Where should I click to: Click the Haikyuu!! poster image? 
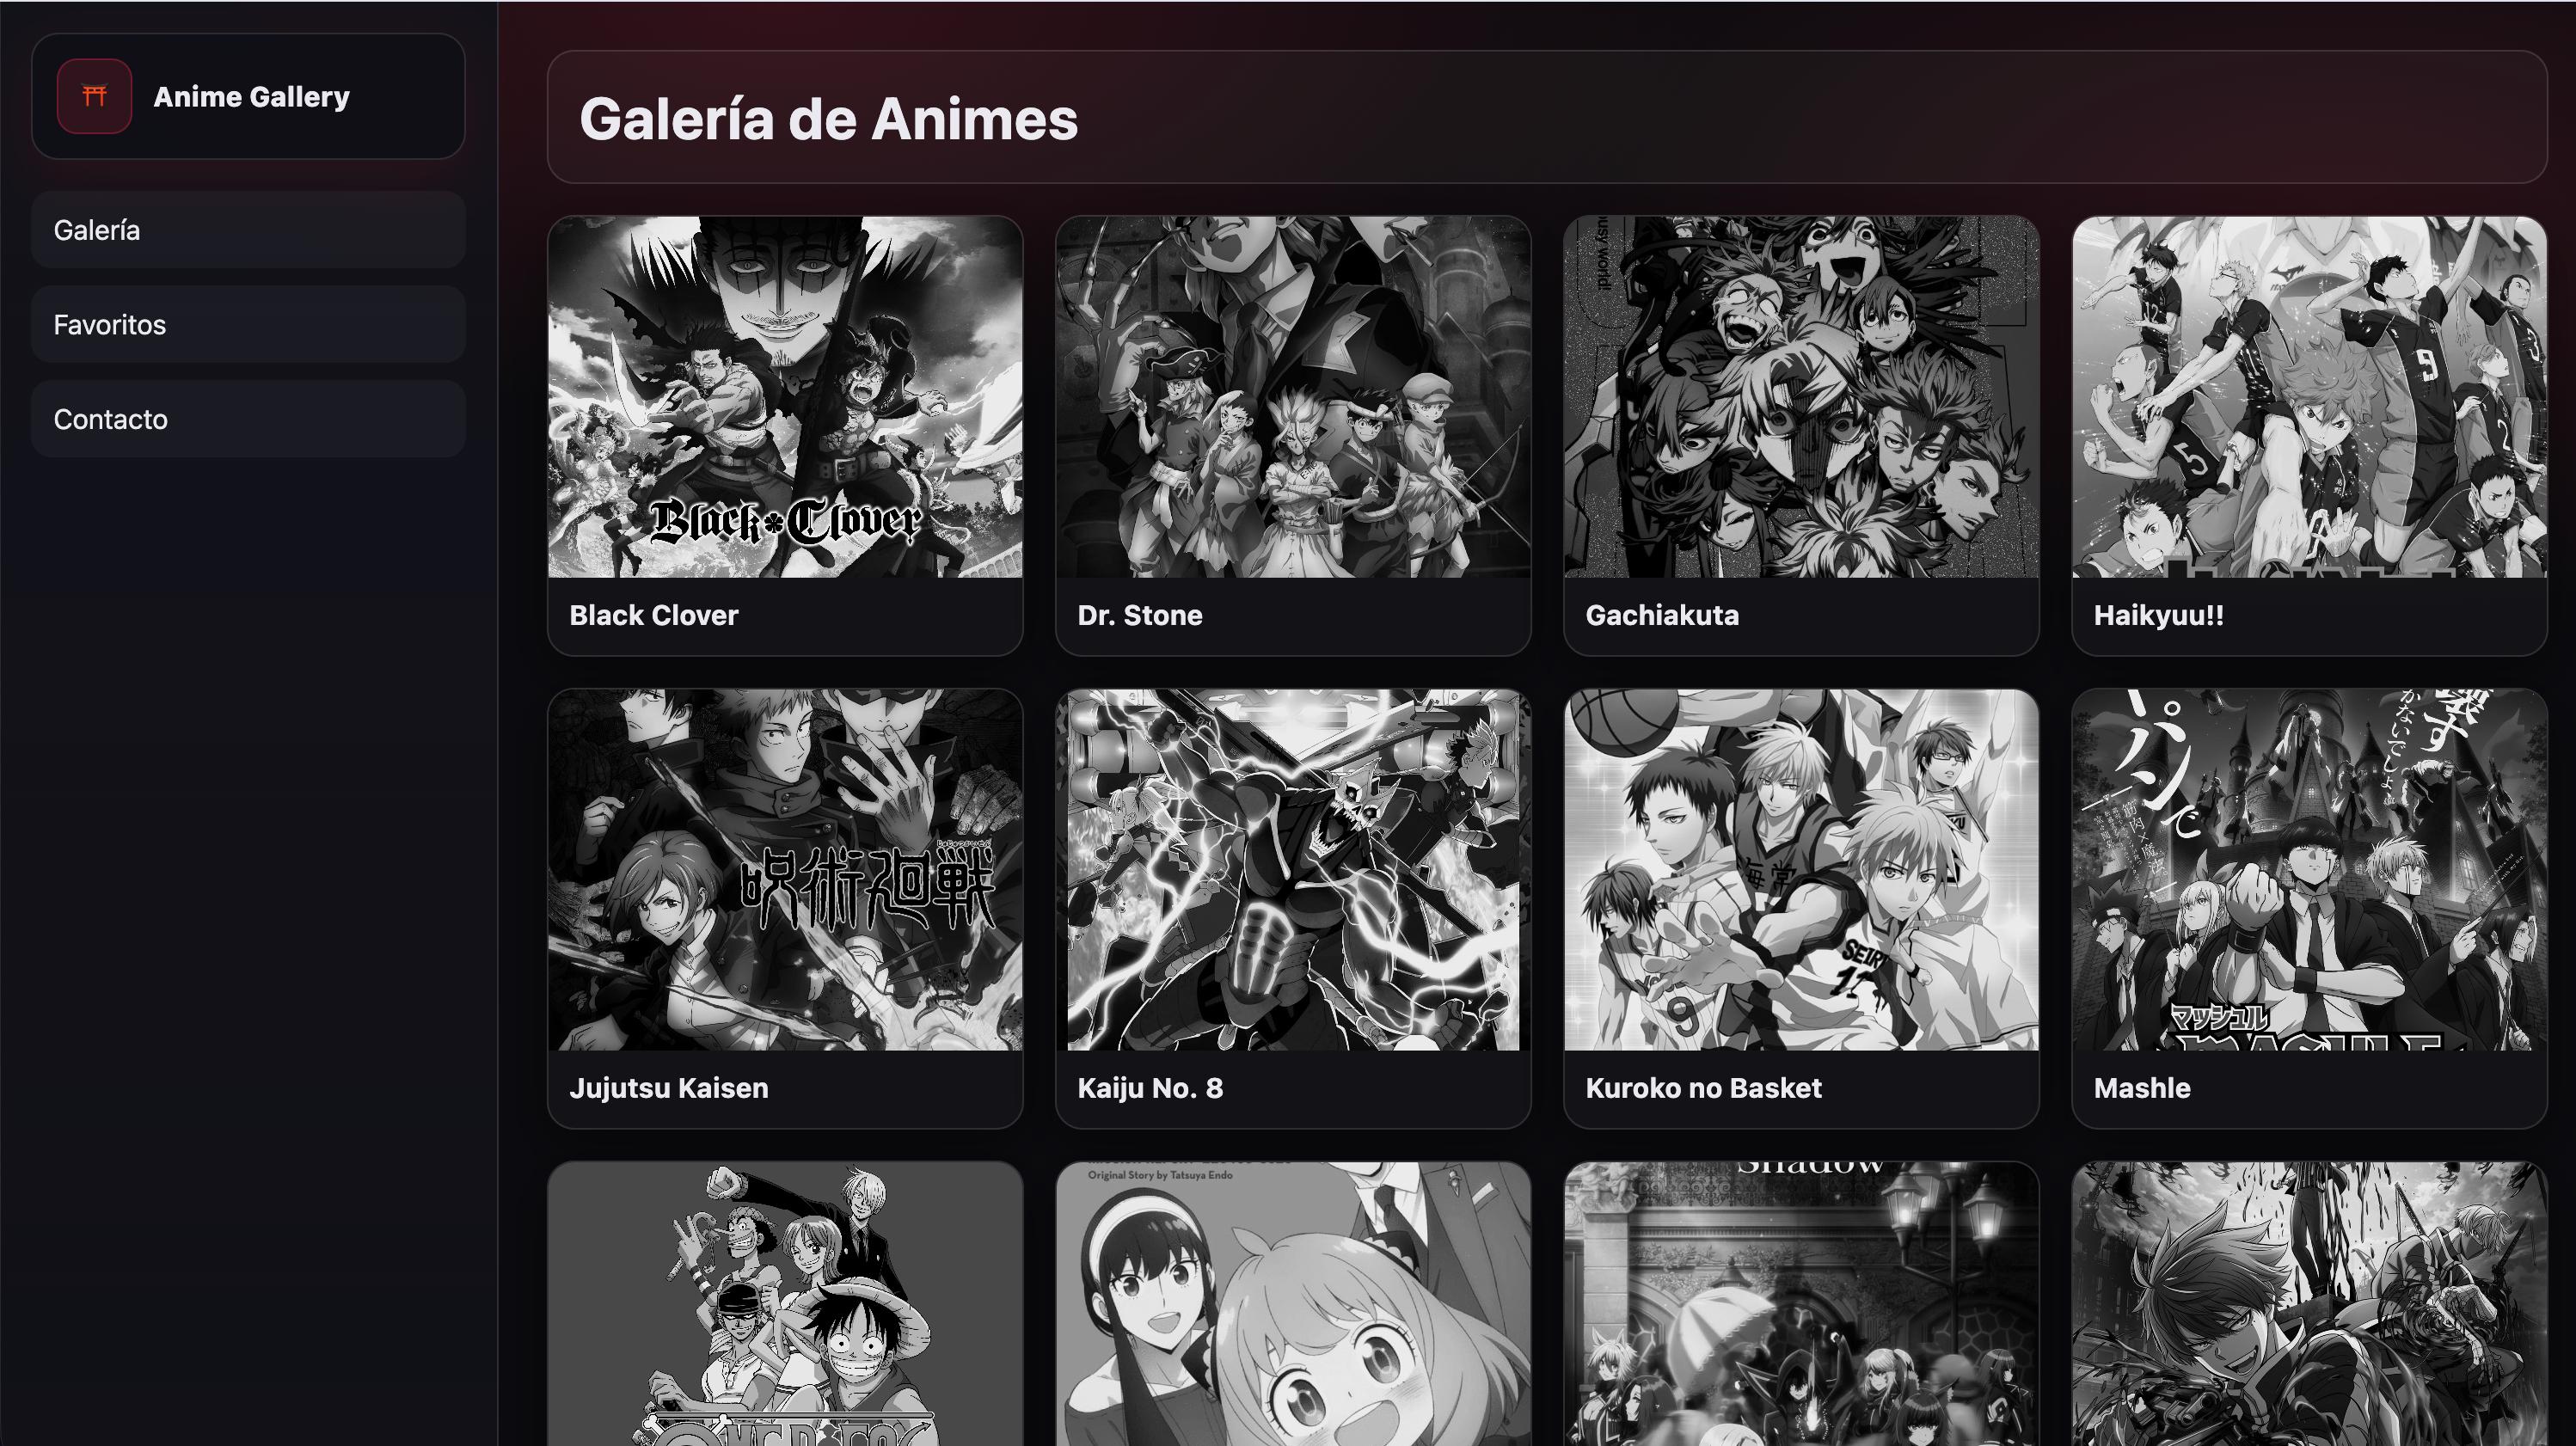tap(2309, 397)
